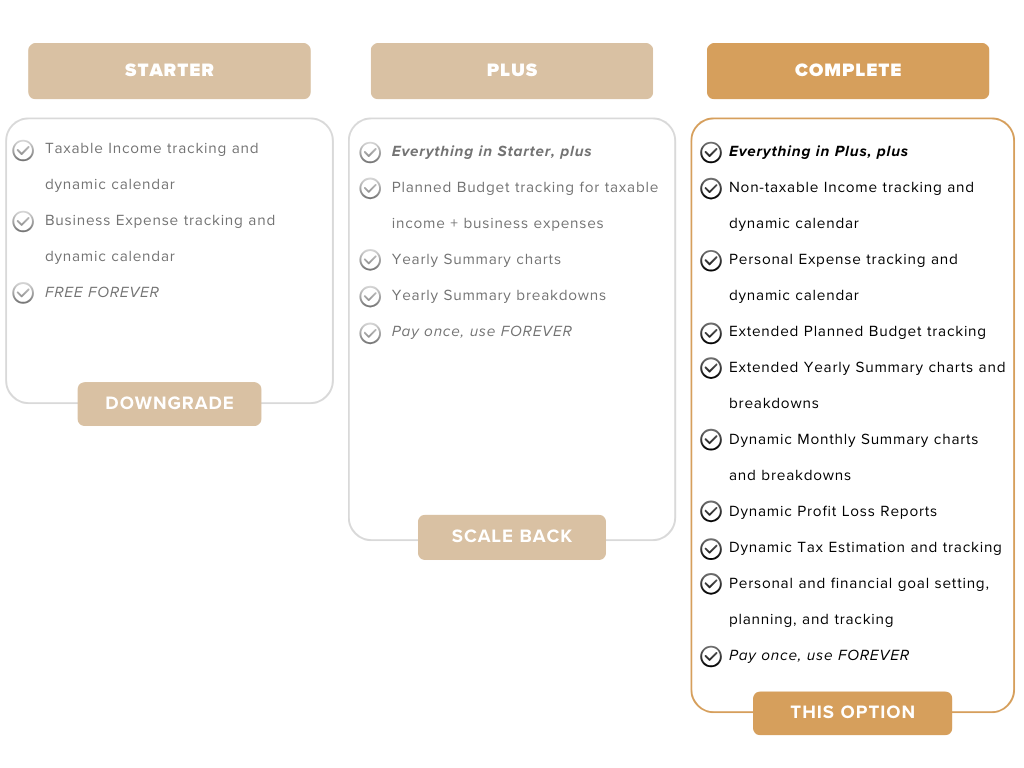1024x768 pixels.
Task: Select the STARTER plan header
Action: [x=169, y=71]
